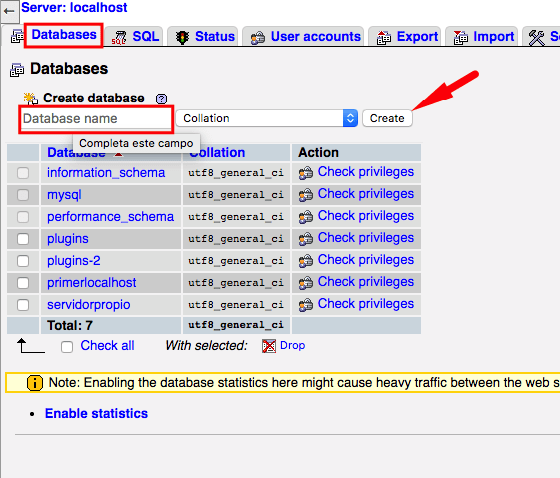Click the back arrow next to Server: localhost
Viewport: 560px width, 478px height.
point(9,11)
